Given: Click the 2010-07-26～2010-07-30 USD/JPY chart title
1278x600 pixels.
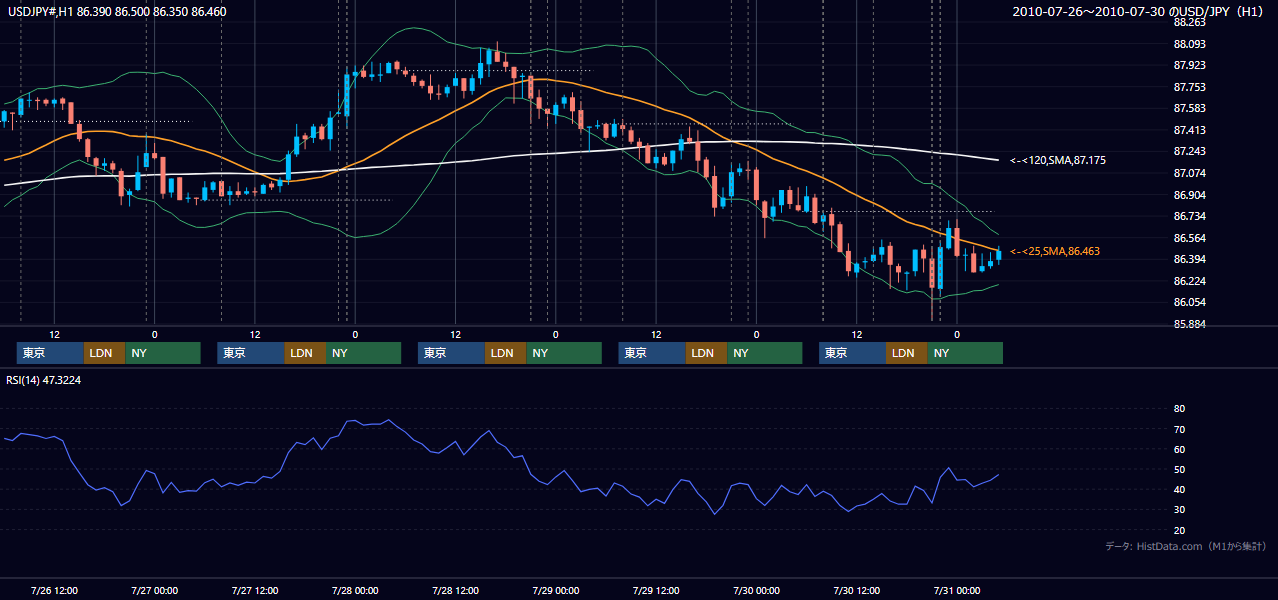Looking at the screenshot, I should coord(1139,11).
